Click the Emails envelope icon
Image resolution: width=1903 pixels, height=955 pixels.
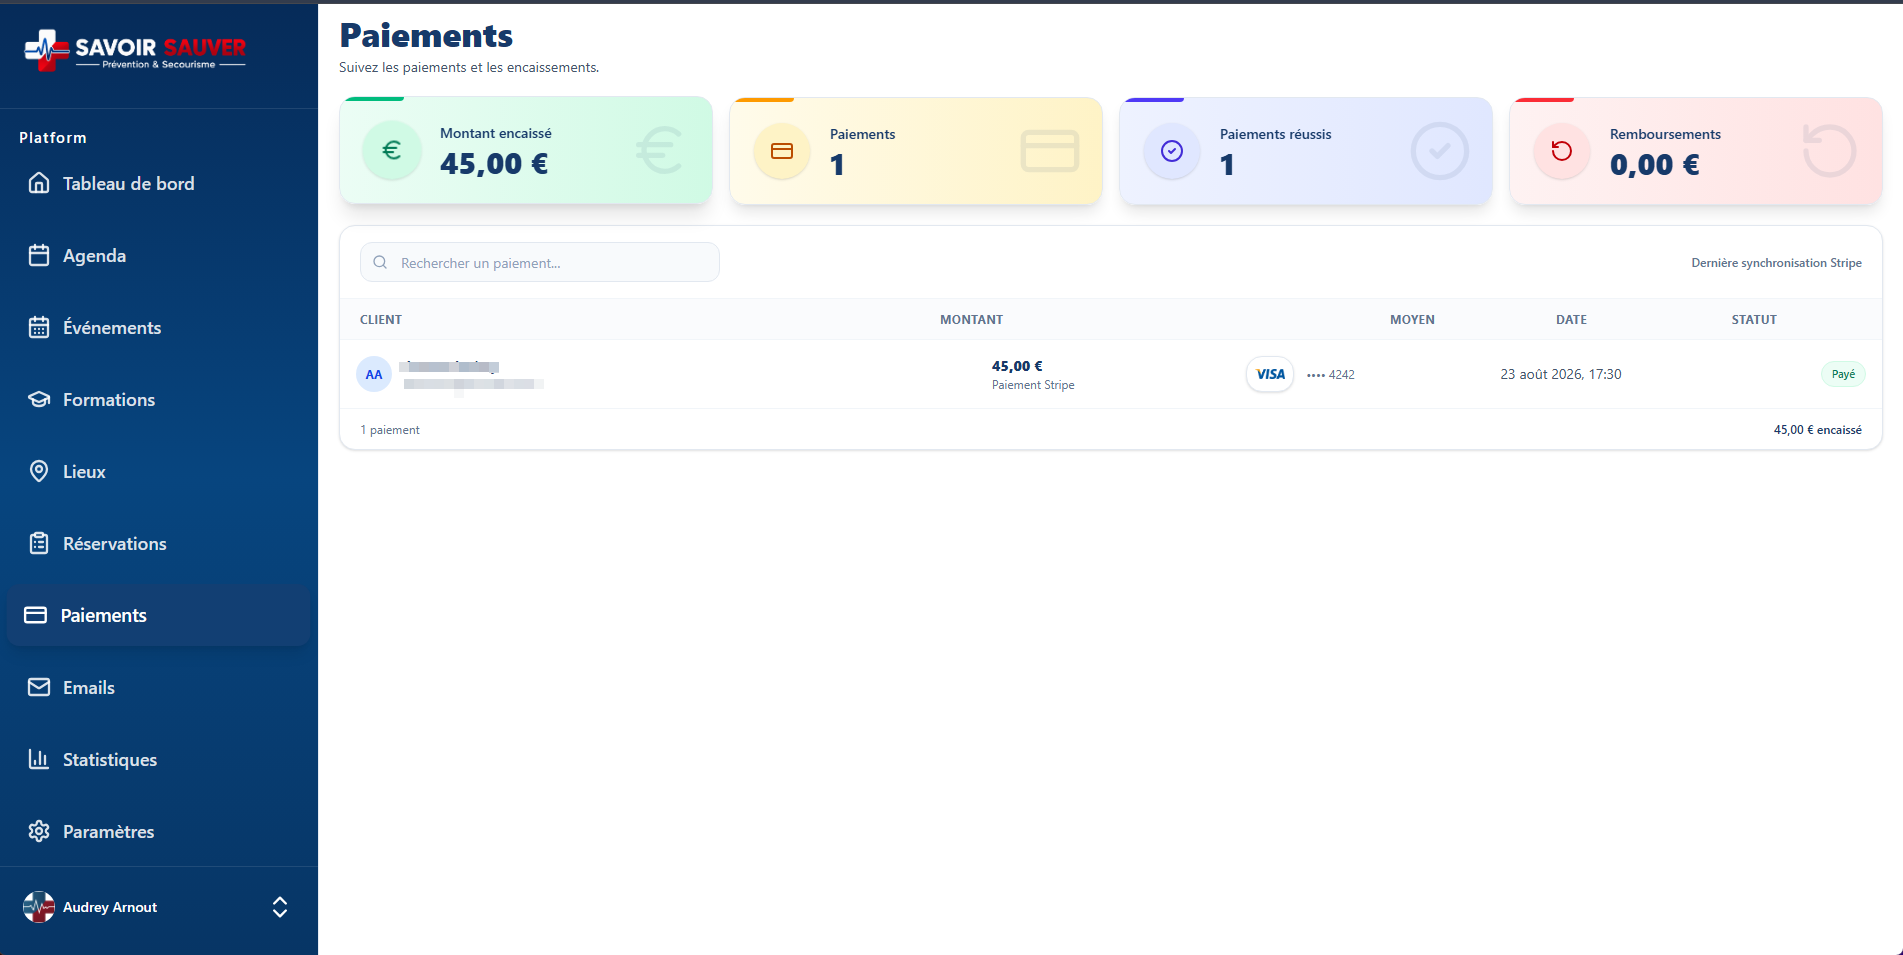pos(39,687)
